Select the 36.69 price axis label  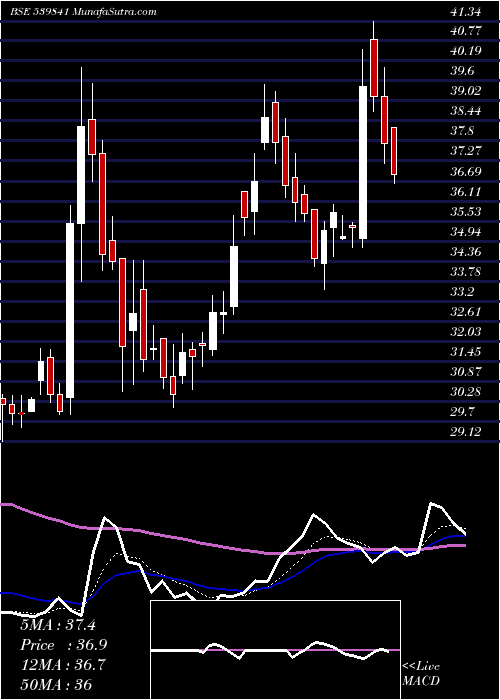point(466,171)
